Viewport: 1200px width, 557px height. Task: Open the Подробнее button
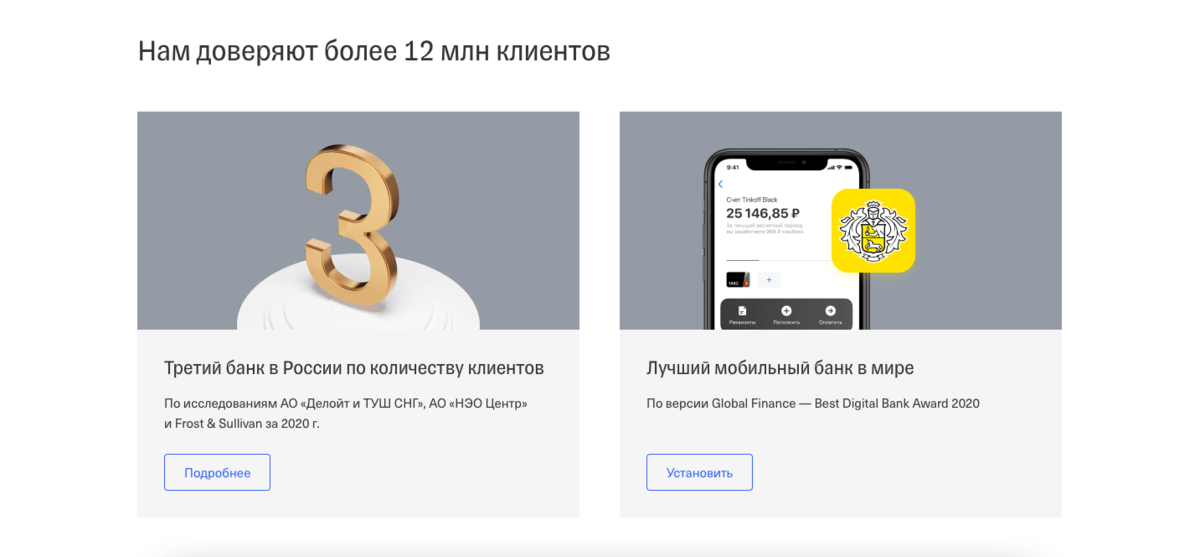217,472
